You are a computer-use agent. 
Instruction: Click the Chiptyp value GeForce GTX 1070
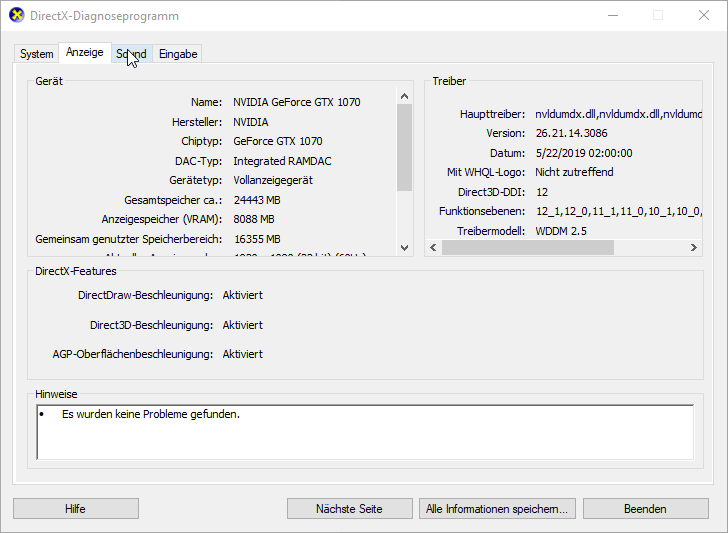[278, 141]
